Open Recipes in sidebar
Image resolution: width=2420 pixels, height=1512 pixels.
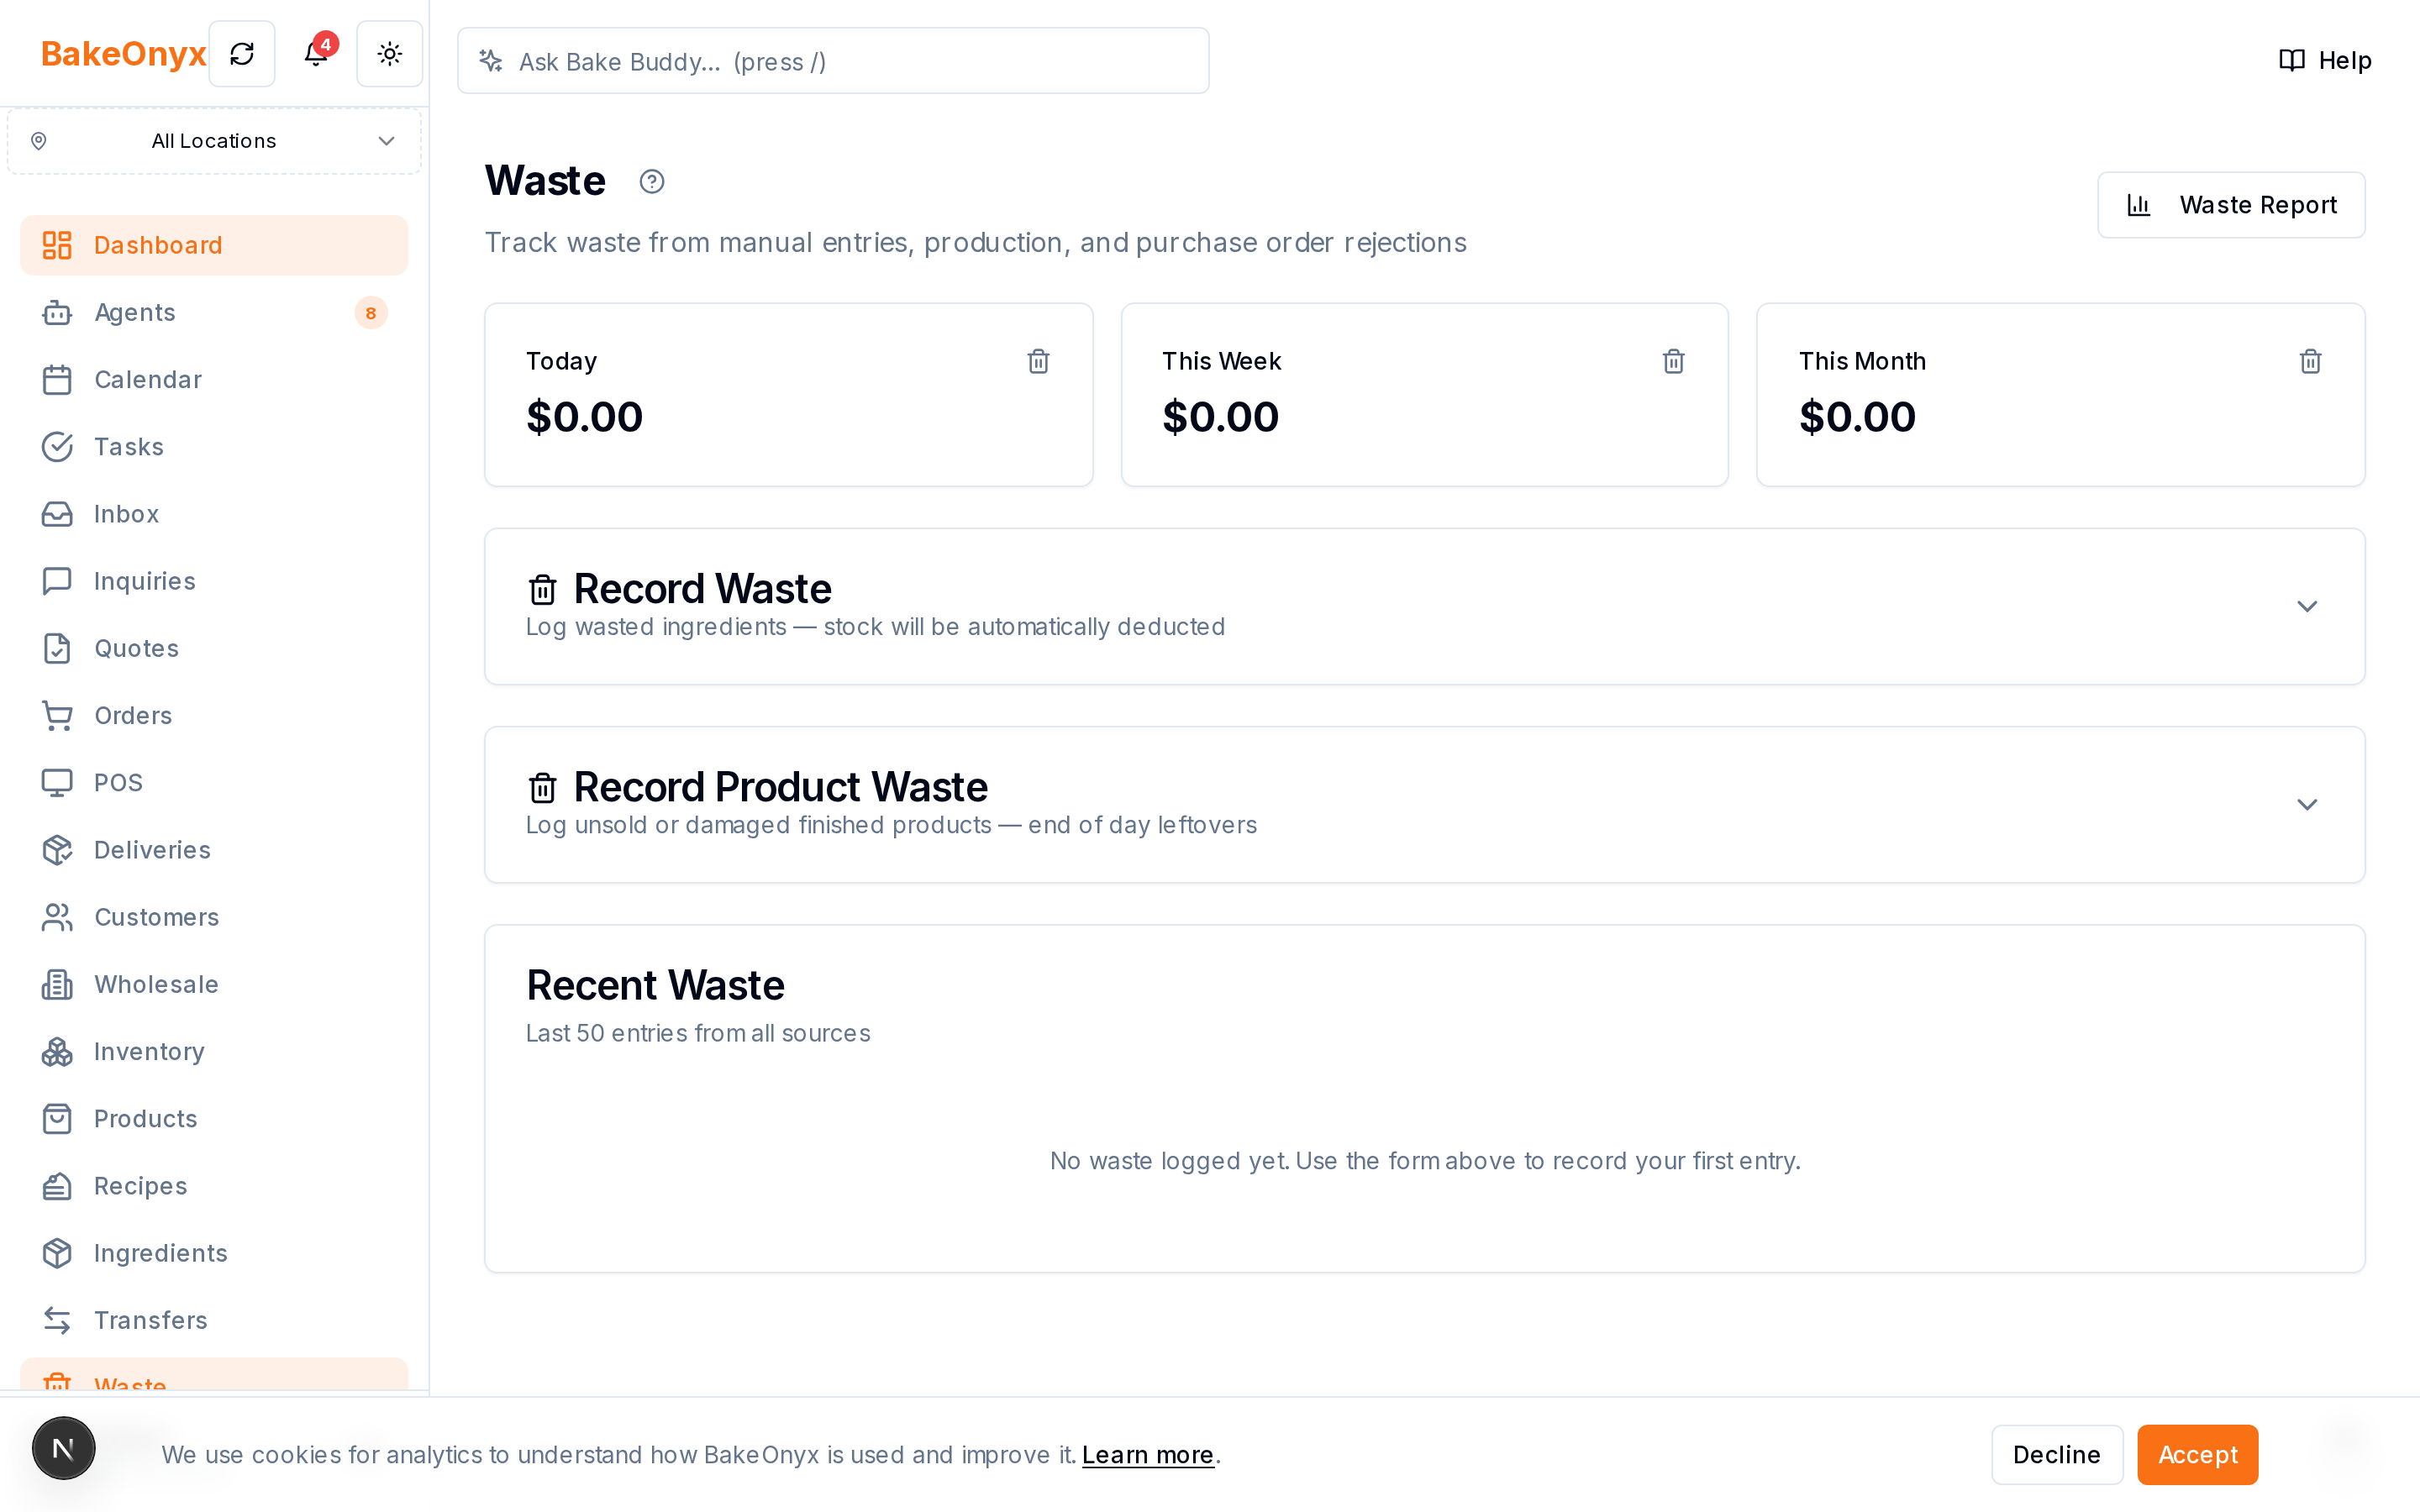214,1186
